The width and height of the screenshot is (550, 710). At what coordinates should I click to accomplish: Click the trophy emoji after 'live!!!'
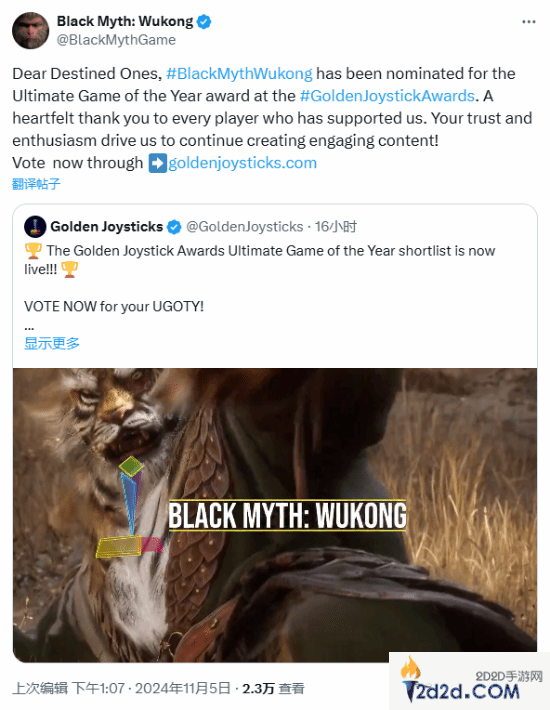click(x=69, y=269)
